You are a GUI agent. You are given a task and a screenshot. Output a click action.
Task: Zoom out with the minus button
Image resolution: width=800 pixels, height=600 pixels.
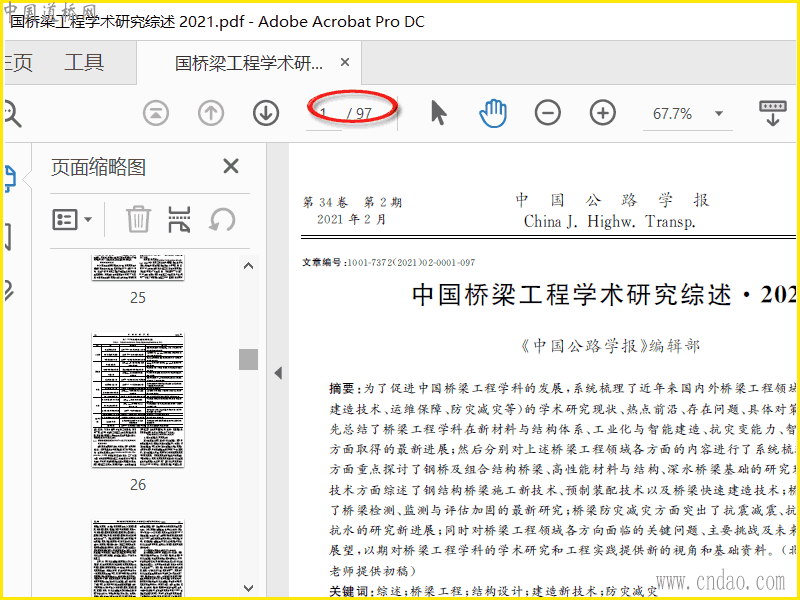[547, 113]
